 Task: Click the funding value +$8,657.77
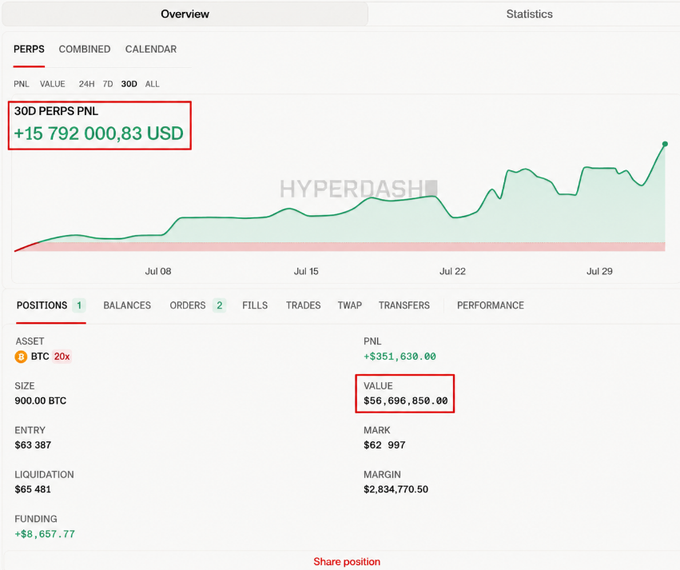click(45, 534)
